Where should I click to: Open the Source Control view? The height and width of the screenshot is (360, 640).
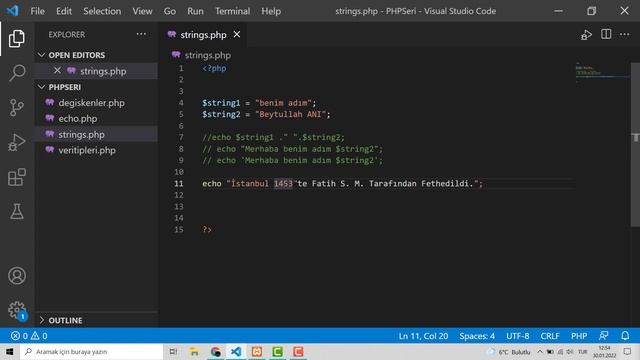click(x=16, y=108)
